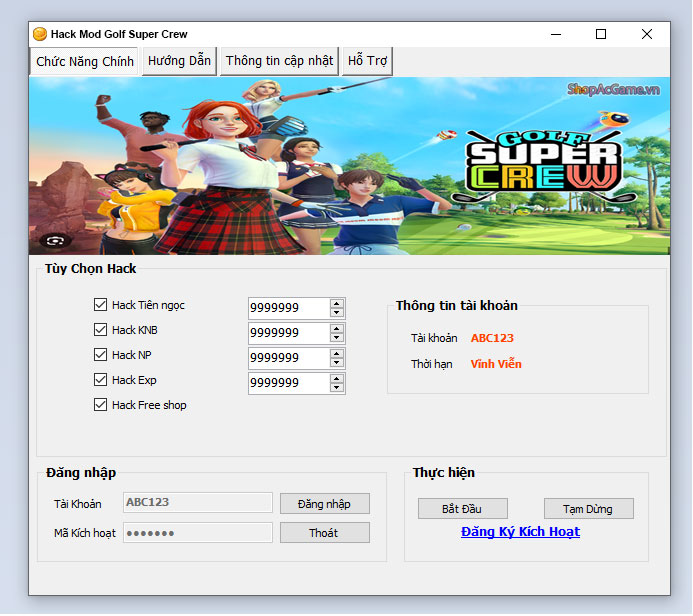The width and height of the screenshot is (693, 616).
Task: Uncheck the Hack KNB option
Action: pos(100,330)
